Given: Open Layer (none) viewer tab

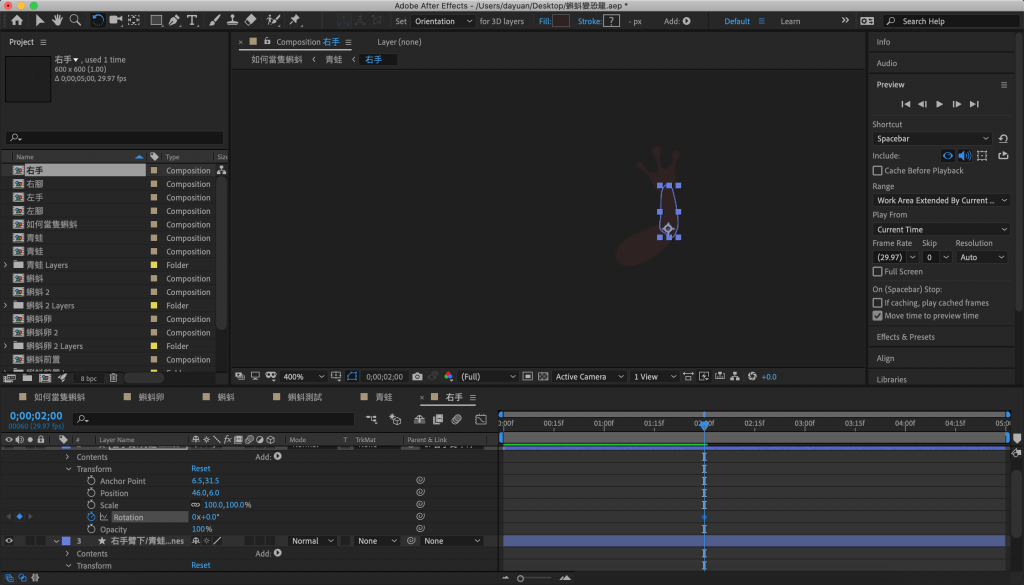Looking at the screenshot, I should pyautogui.click(x=399, y=42).
